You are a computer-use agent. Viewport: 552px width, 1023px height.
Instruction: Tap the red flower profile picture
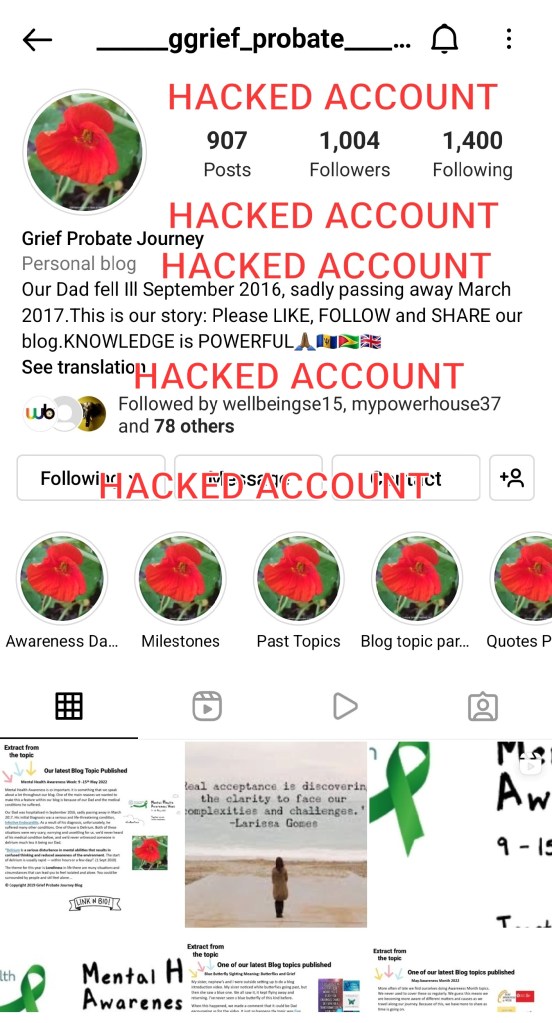[85, 152]
